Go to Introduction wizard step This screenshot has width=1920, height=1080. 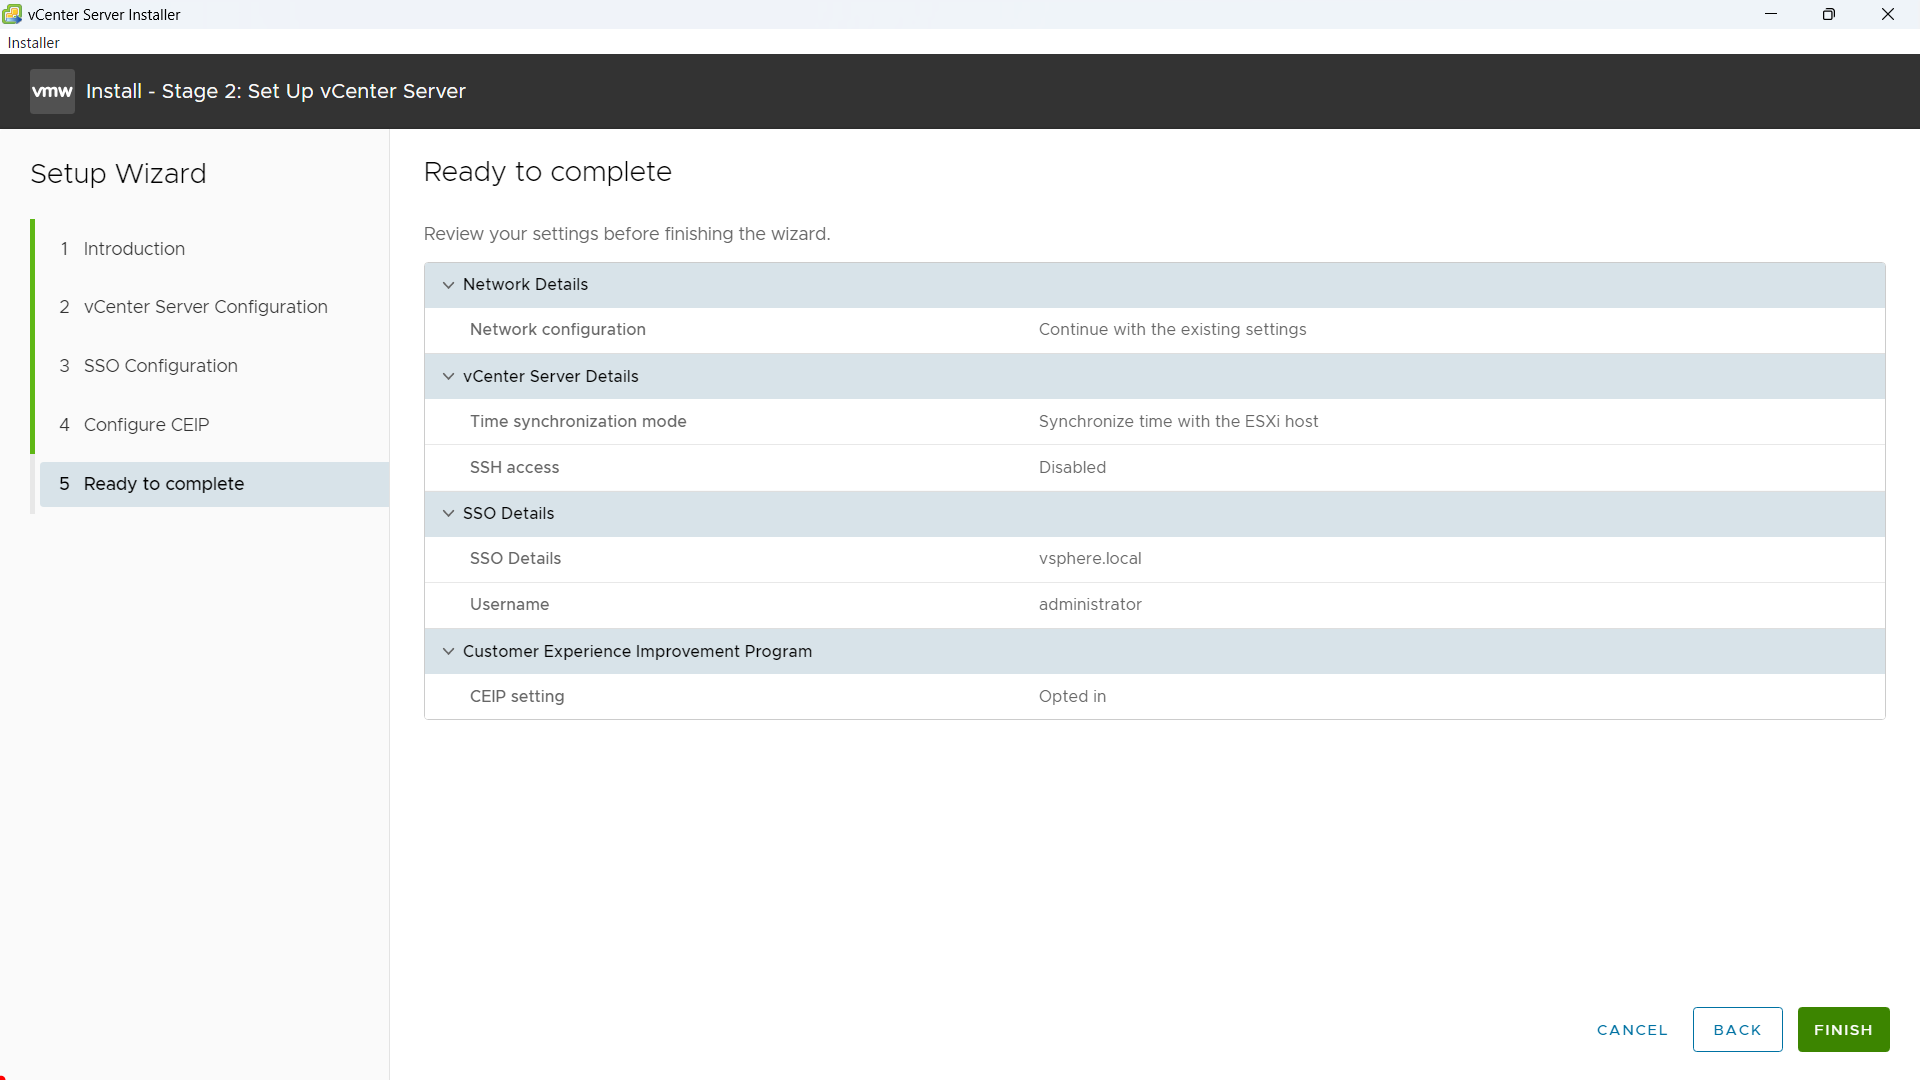click(x=134, y=249)
